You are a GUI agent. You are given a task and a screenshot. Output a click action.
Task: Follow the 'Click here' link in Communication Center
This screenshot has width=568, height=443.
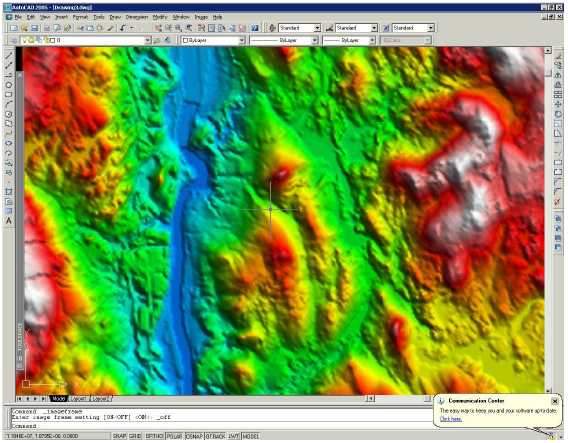pyautogui.click(x=450, y=419)
